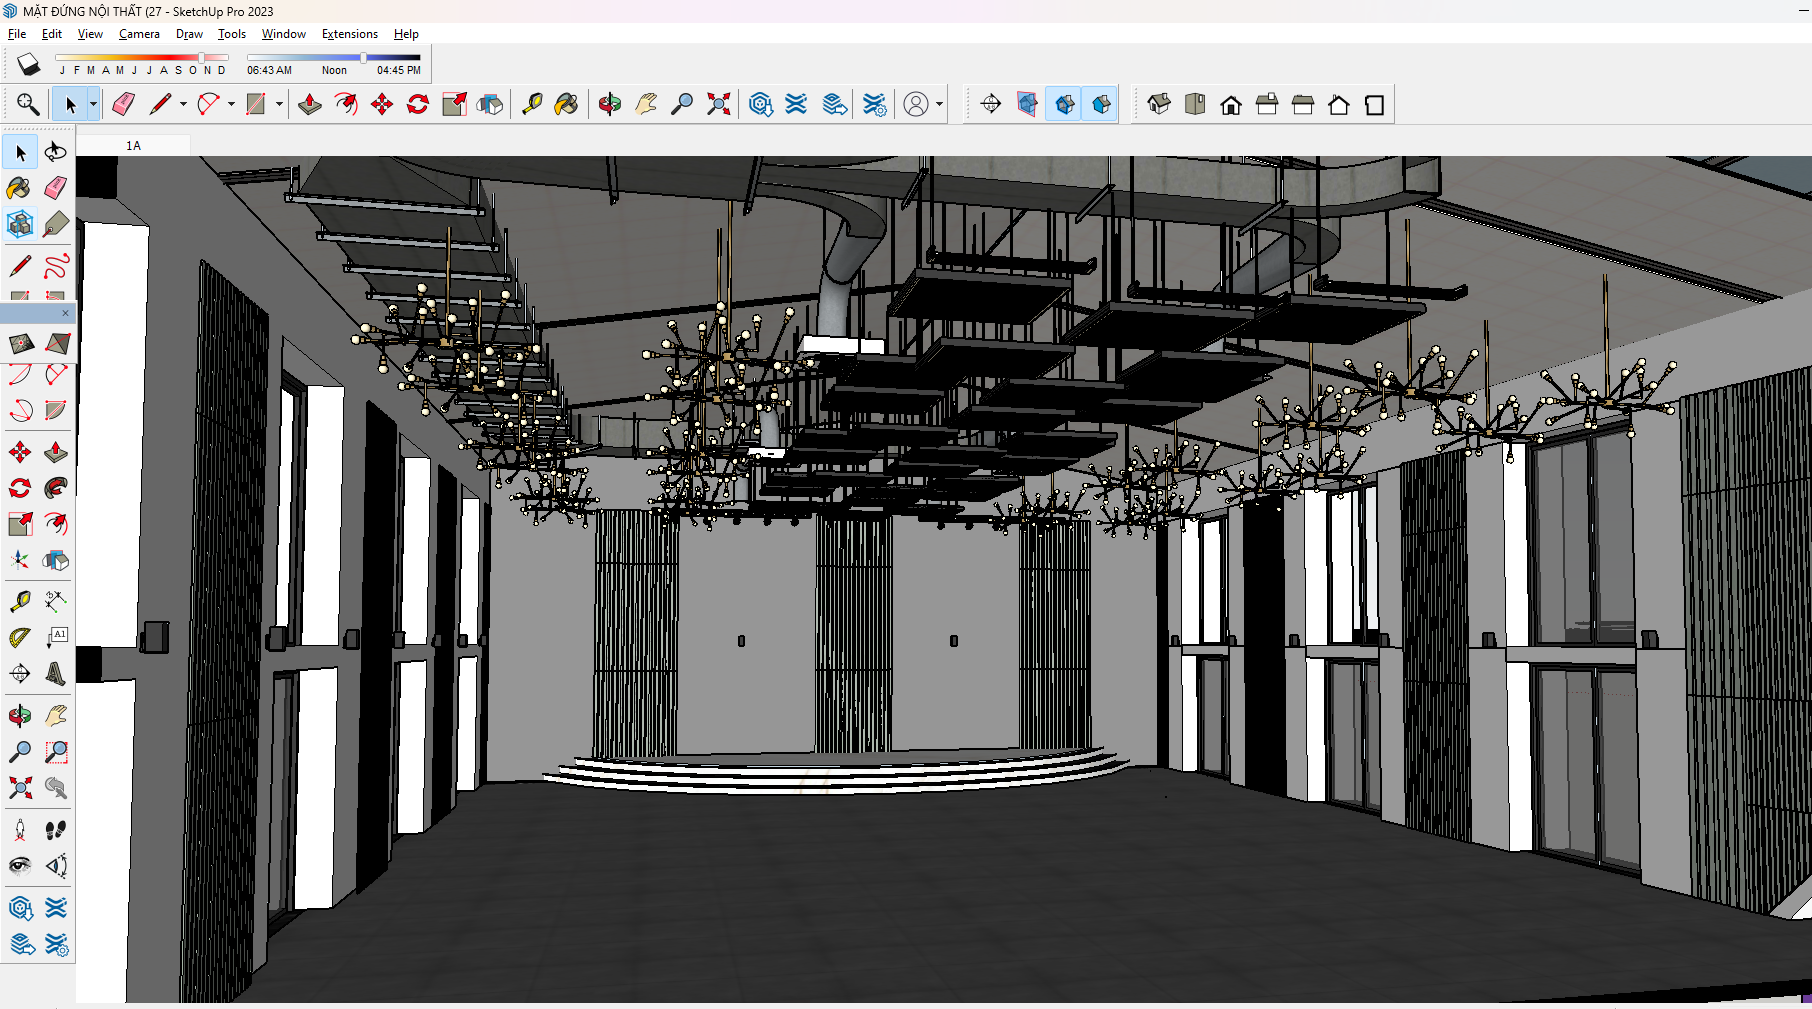Click Send to LayOut icon top toolbar
The image size is (1812, 1009).
835,104
